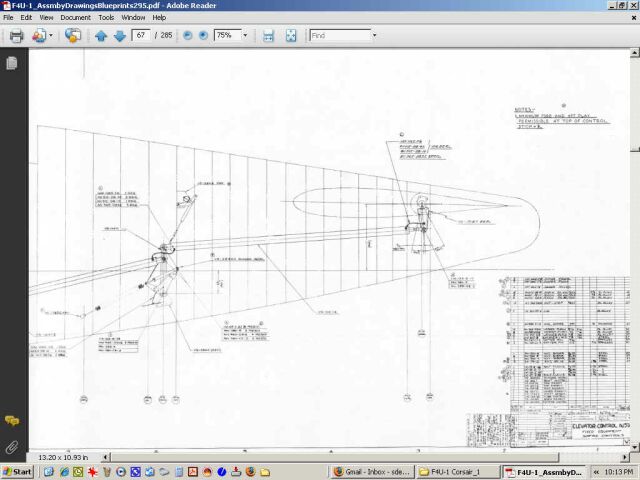The image size is (640, 480).
Task: Click horizontal scrollbar left arrow
Action: pyautogui.click(x=106, y=457)
